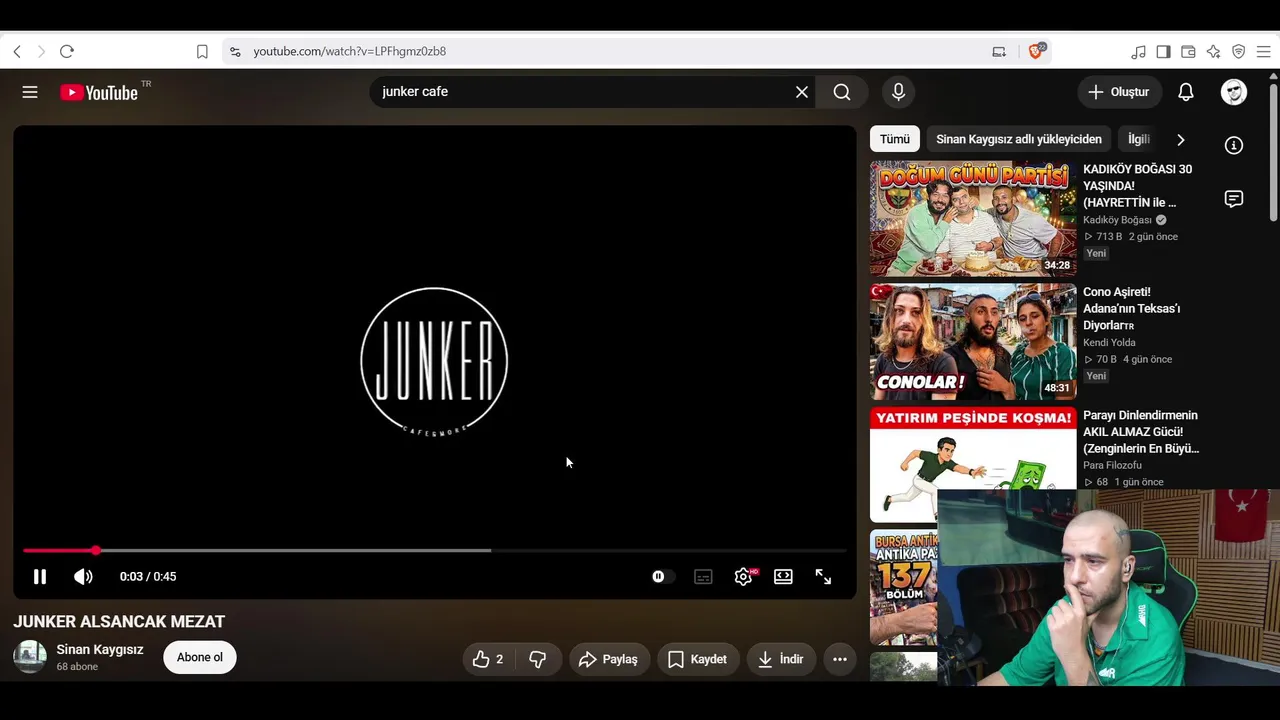This screenshot has width=1280, height=720.
Task: Start voice search with the microphone
Action: pos(898,92)
